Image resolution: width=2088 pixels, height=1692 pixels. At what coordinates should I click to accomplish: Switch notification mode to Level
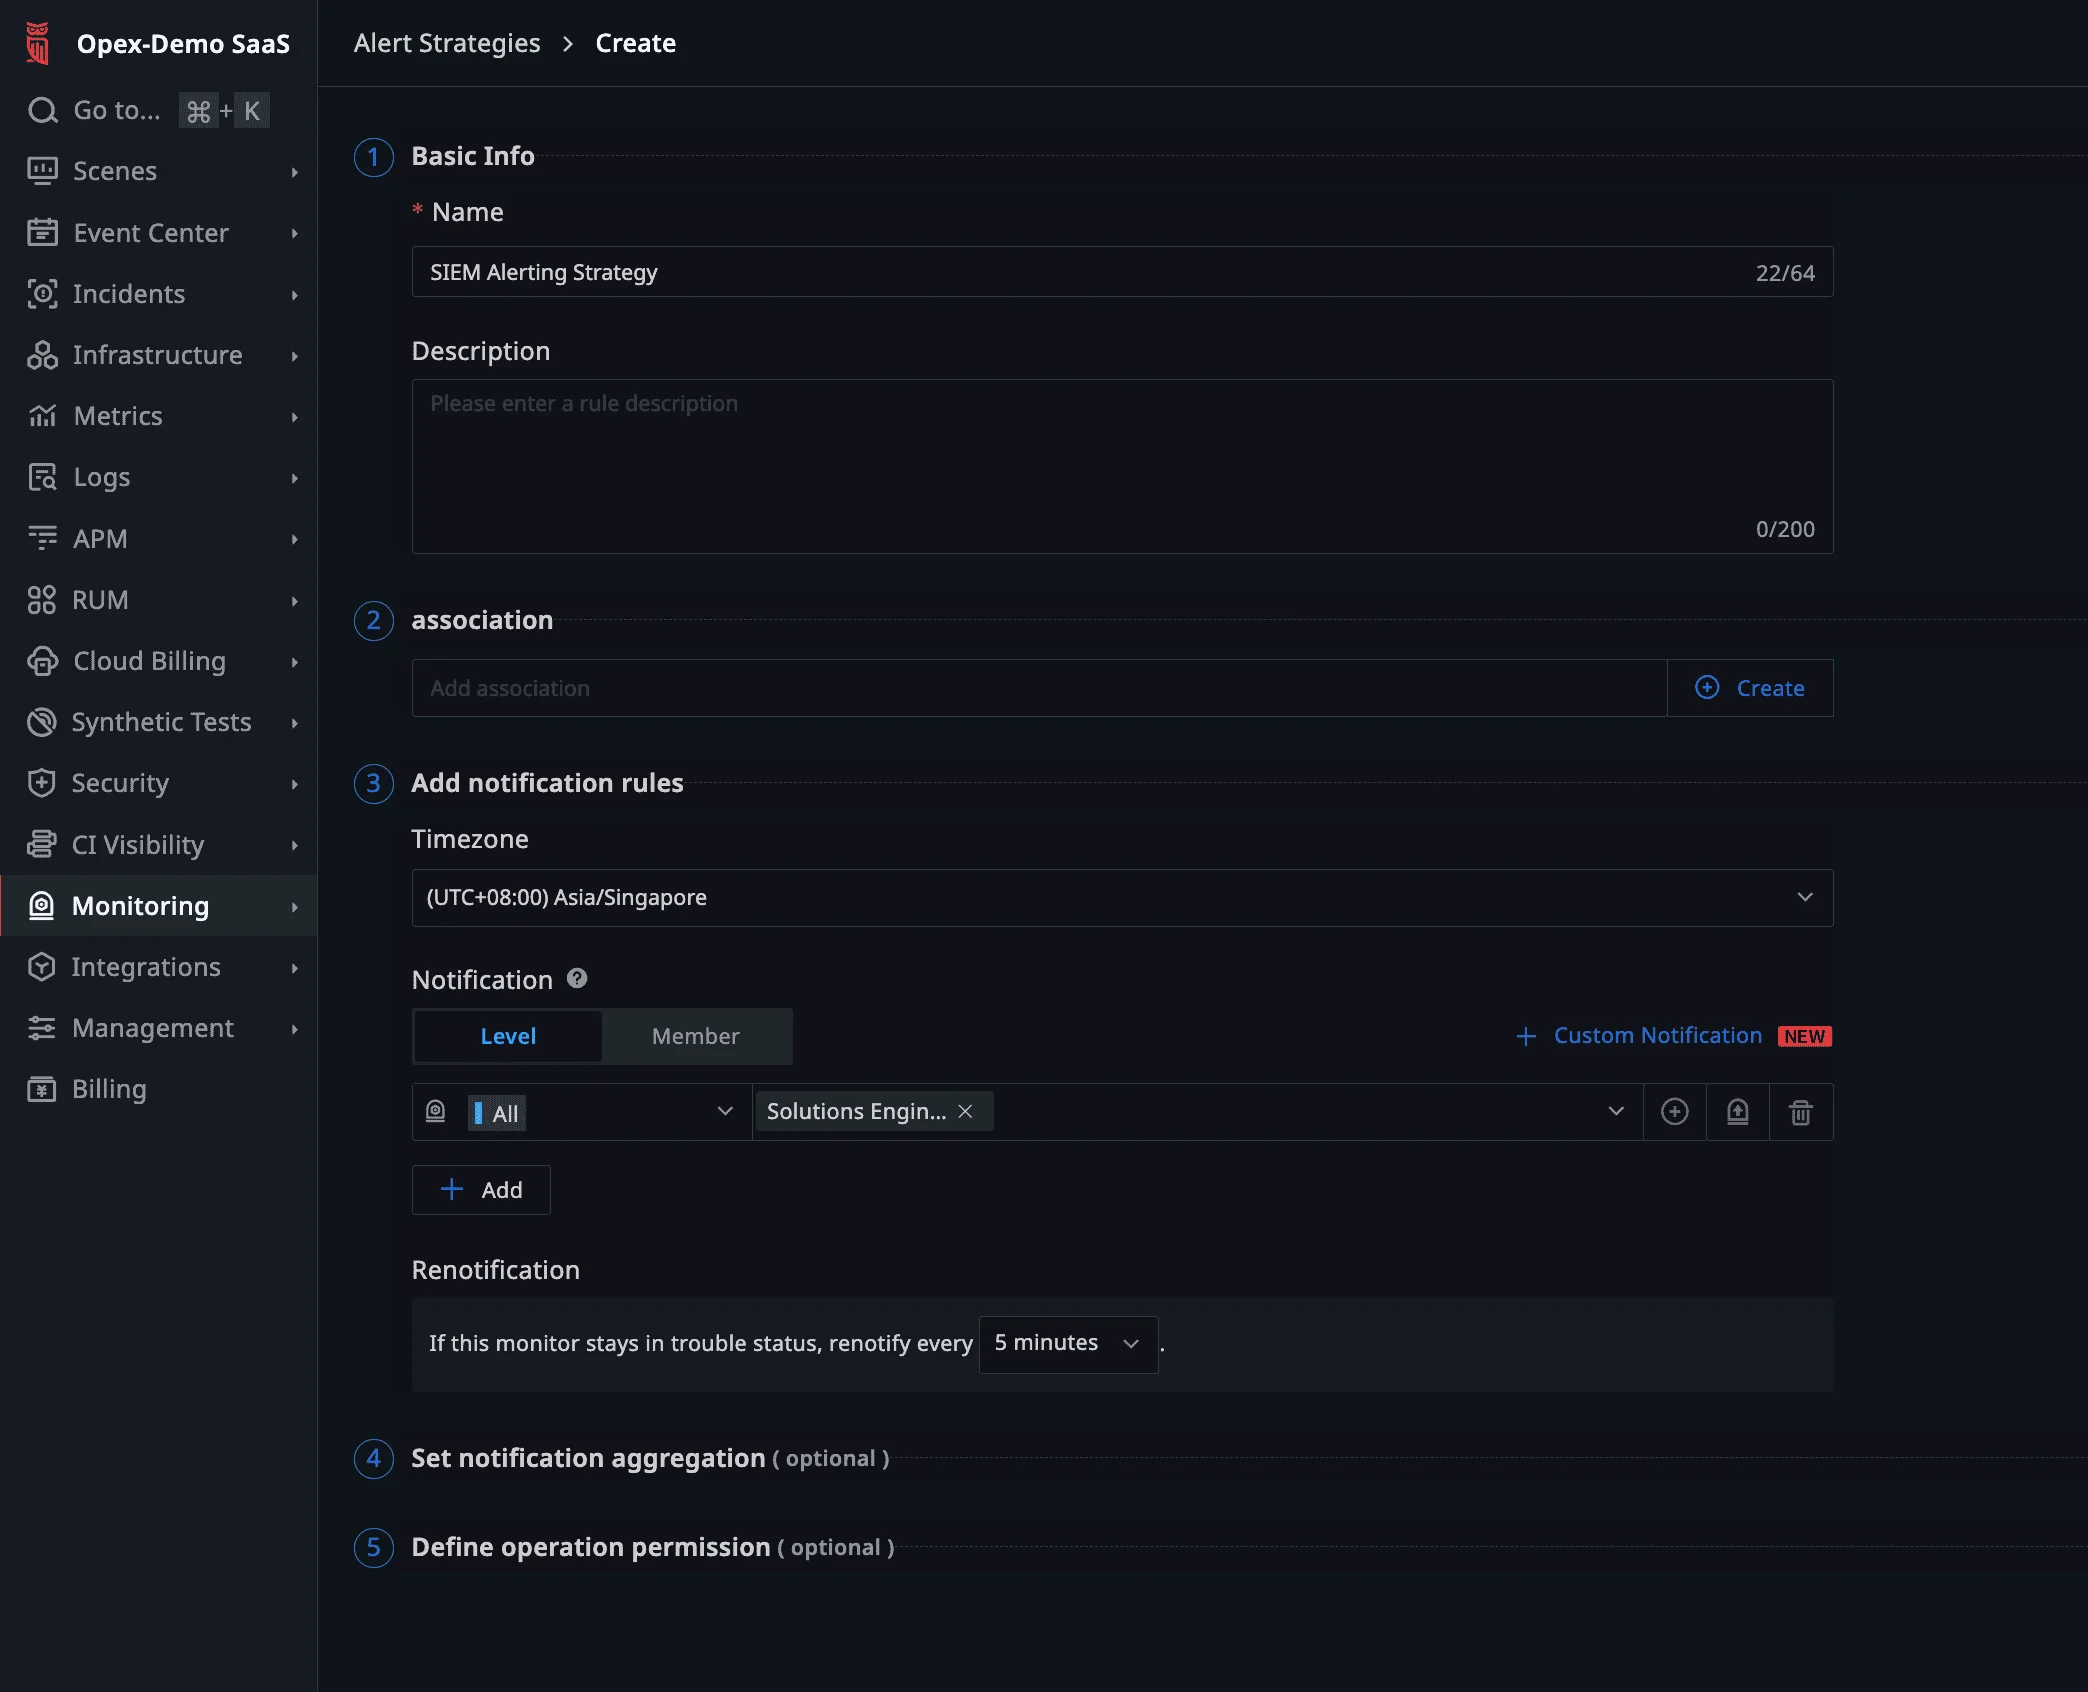pos(508,1036)
